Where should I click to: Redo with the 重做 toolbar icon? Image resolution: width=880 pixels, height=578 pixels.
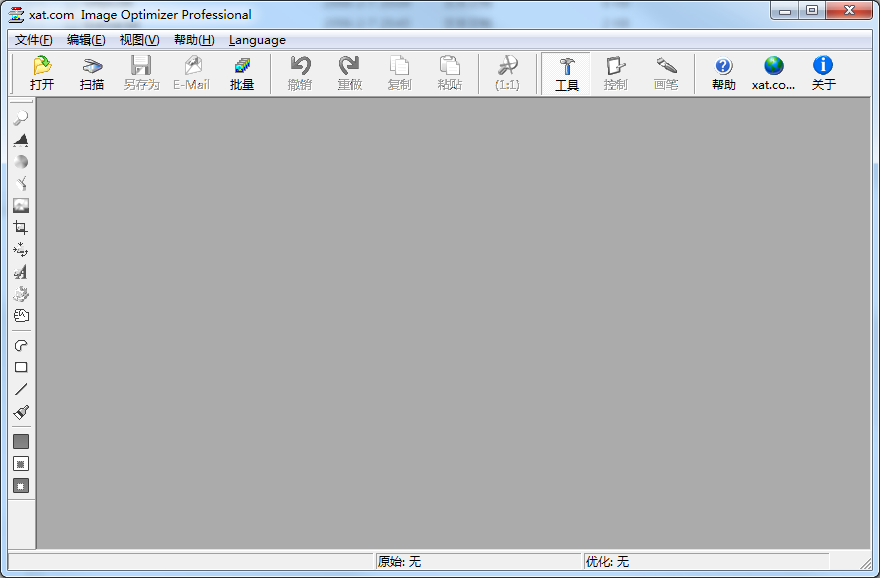350,74
